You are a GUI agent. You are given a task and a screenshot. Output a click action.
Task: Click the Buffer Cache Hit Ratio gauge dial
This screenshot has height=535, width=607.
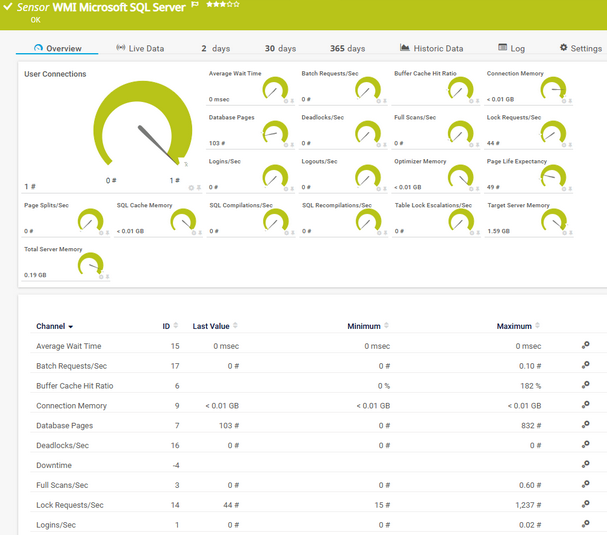coord(460,89)
